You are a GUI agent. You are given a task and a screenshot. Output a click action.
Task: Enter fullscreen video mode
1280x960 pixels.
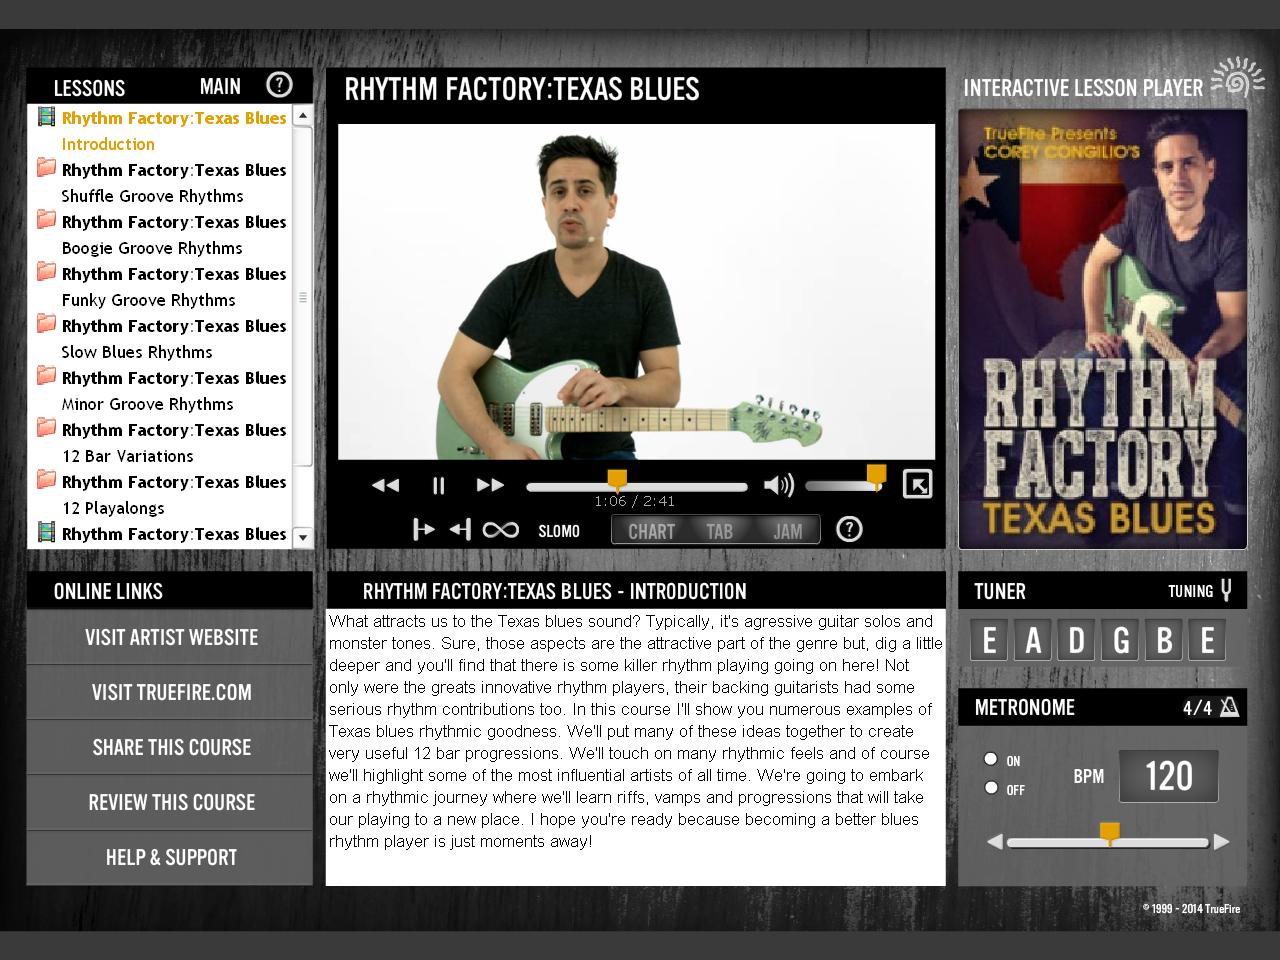917,484
